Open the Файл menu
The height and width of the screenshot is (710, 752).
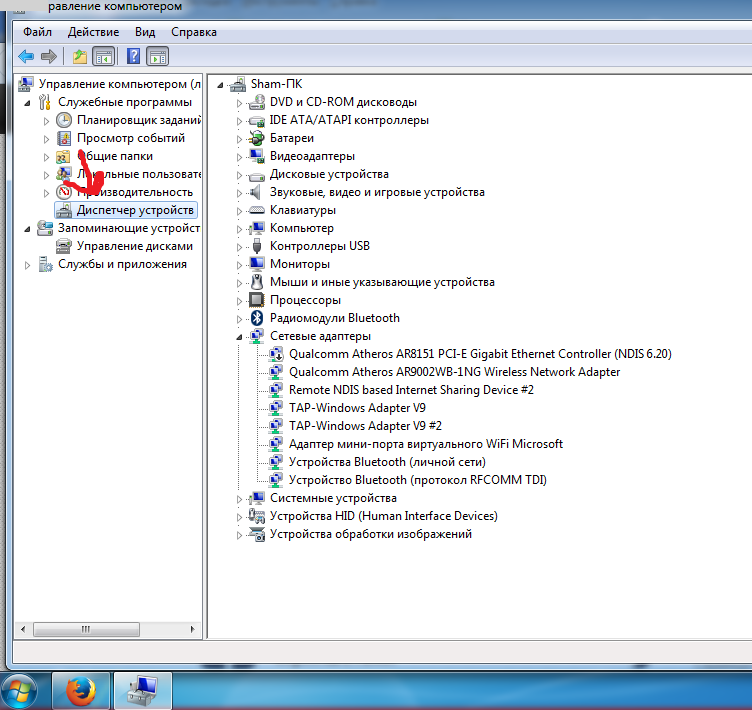[x=38, y=32]
